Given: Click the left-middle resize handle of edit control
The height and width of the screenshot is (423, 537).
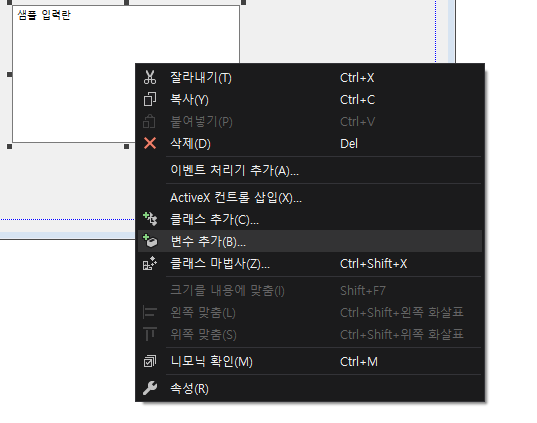Looking at the screenshot, I should tap(10, 74).
